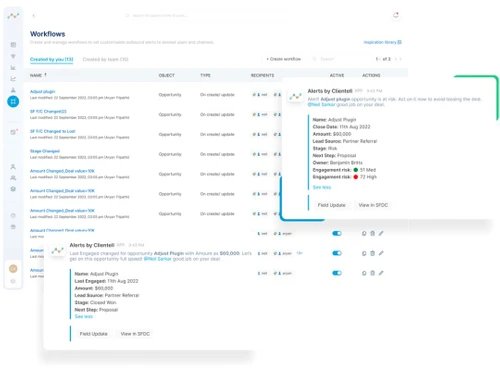Go back using the top arrow

click(x=34, y=16)
